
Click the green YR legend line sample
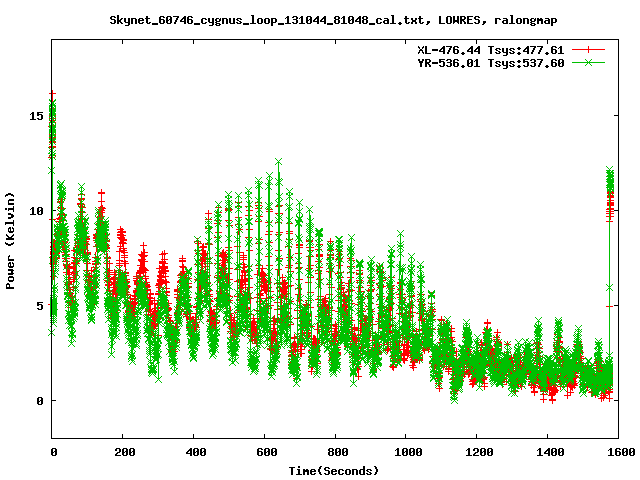[x=588, y=62]
